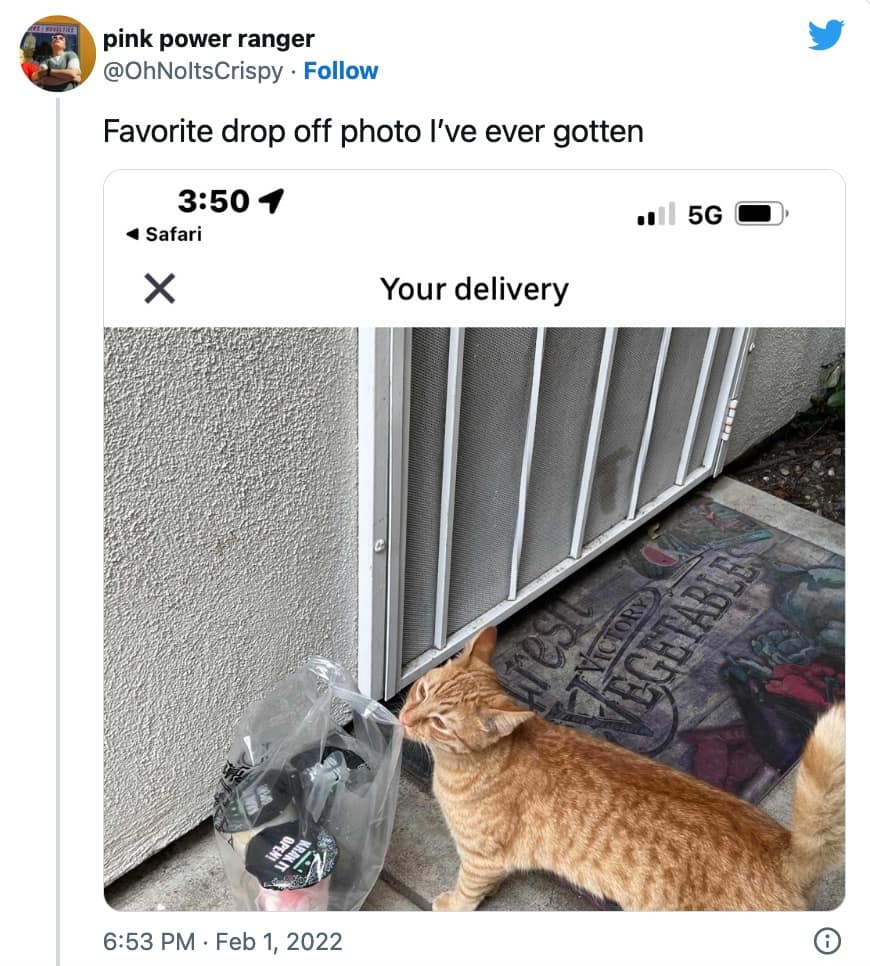870x966 pixels.
Task: Click the Your delivery heading
Action: tap(474, 289)
